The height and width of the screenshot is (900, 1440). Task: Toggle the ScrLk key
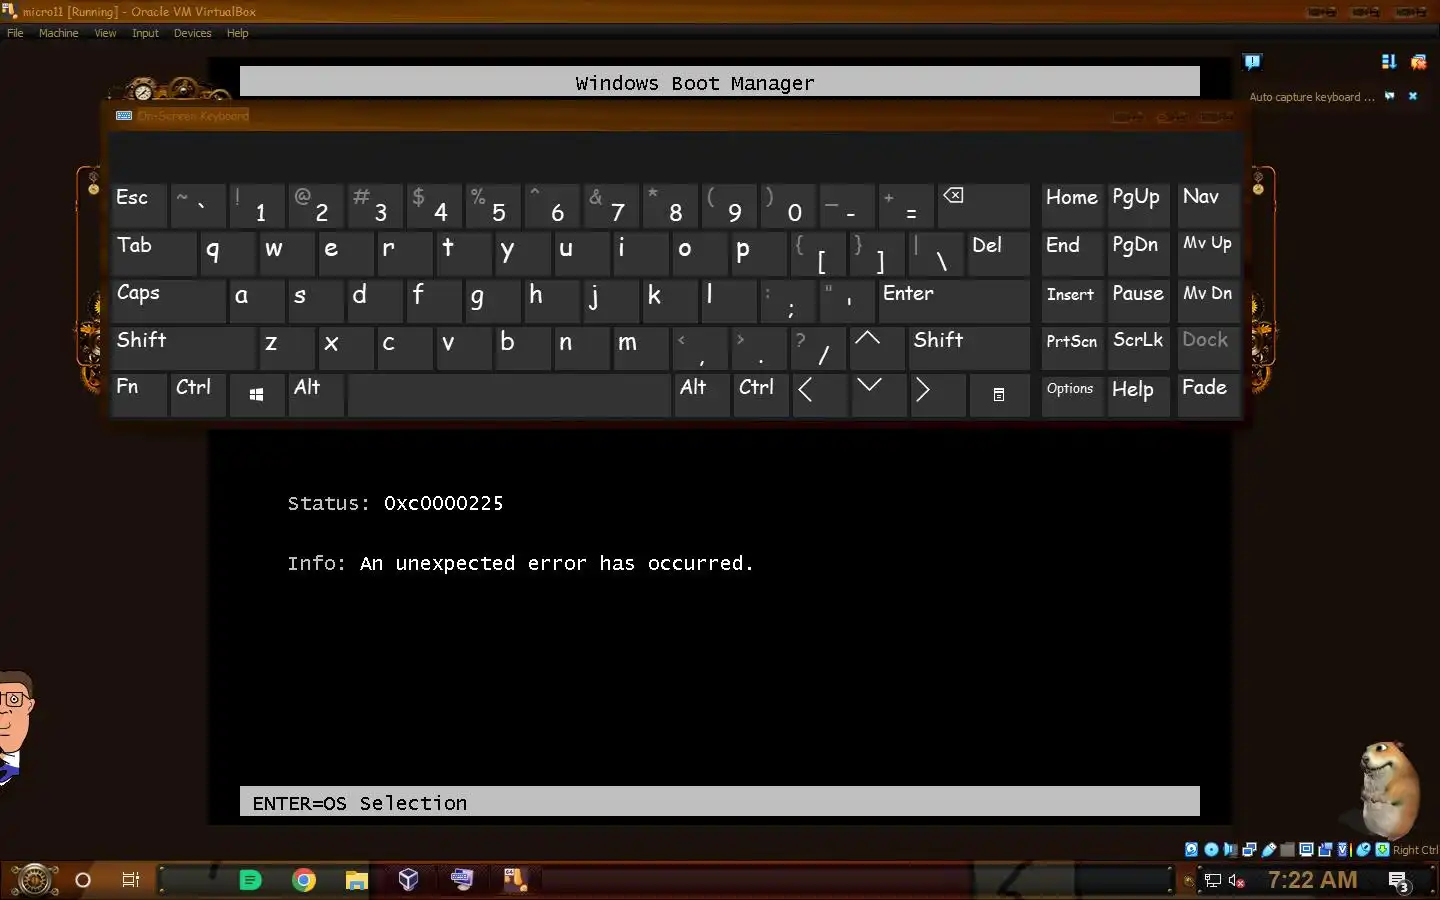point(1139,346)
